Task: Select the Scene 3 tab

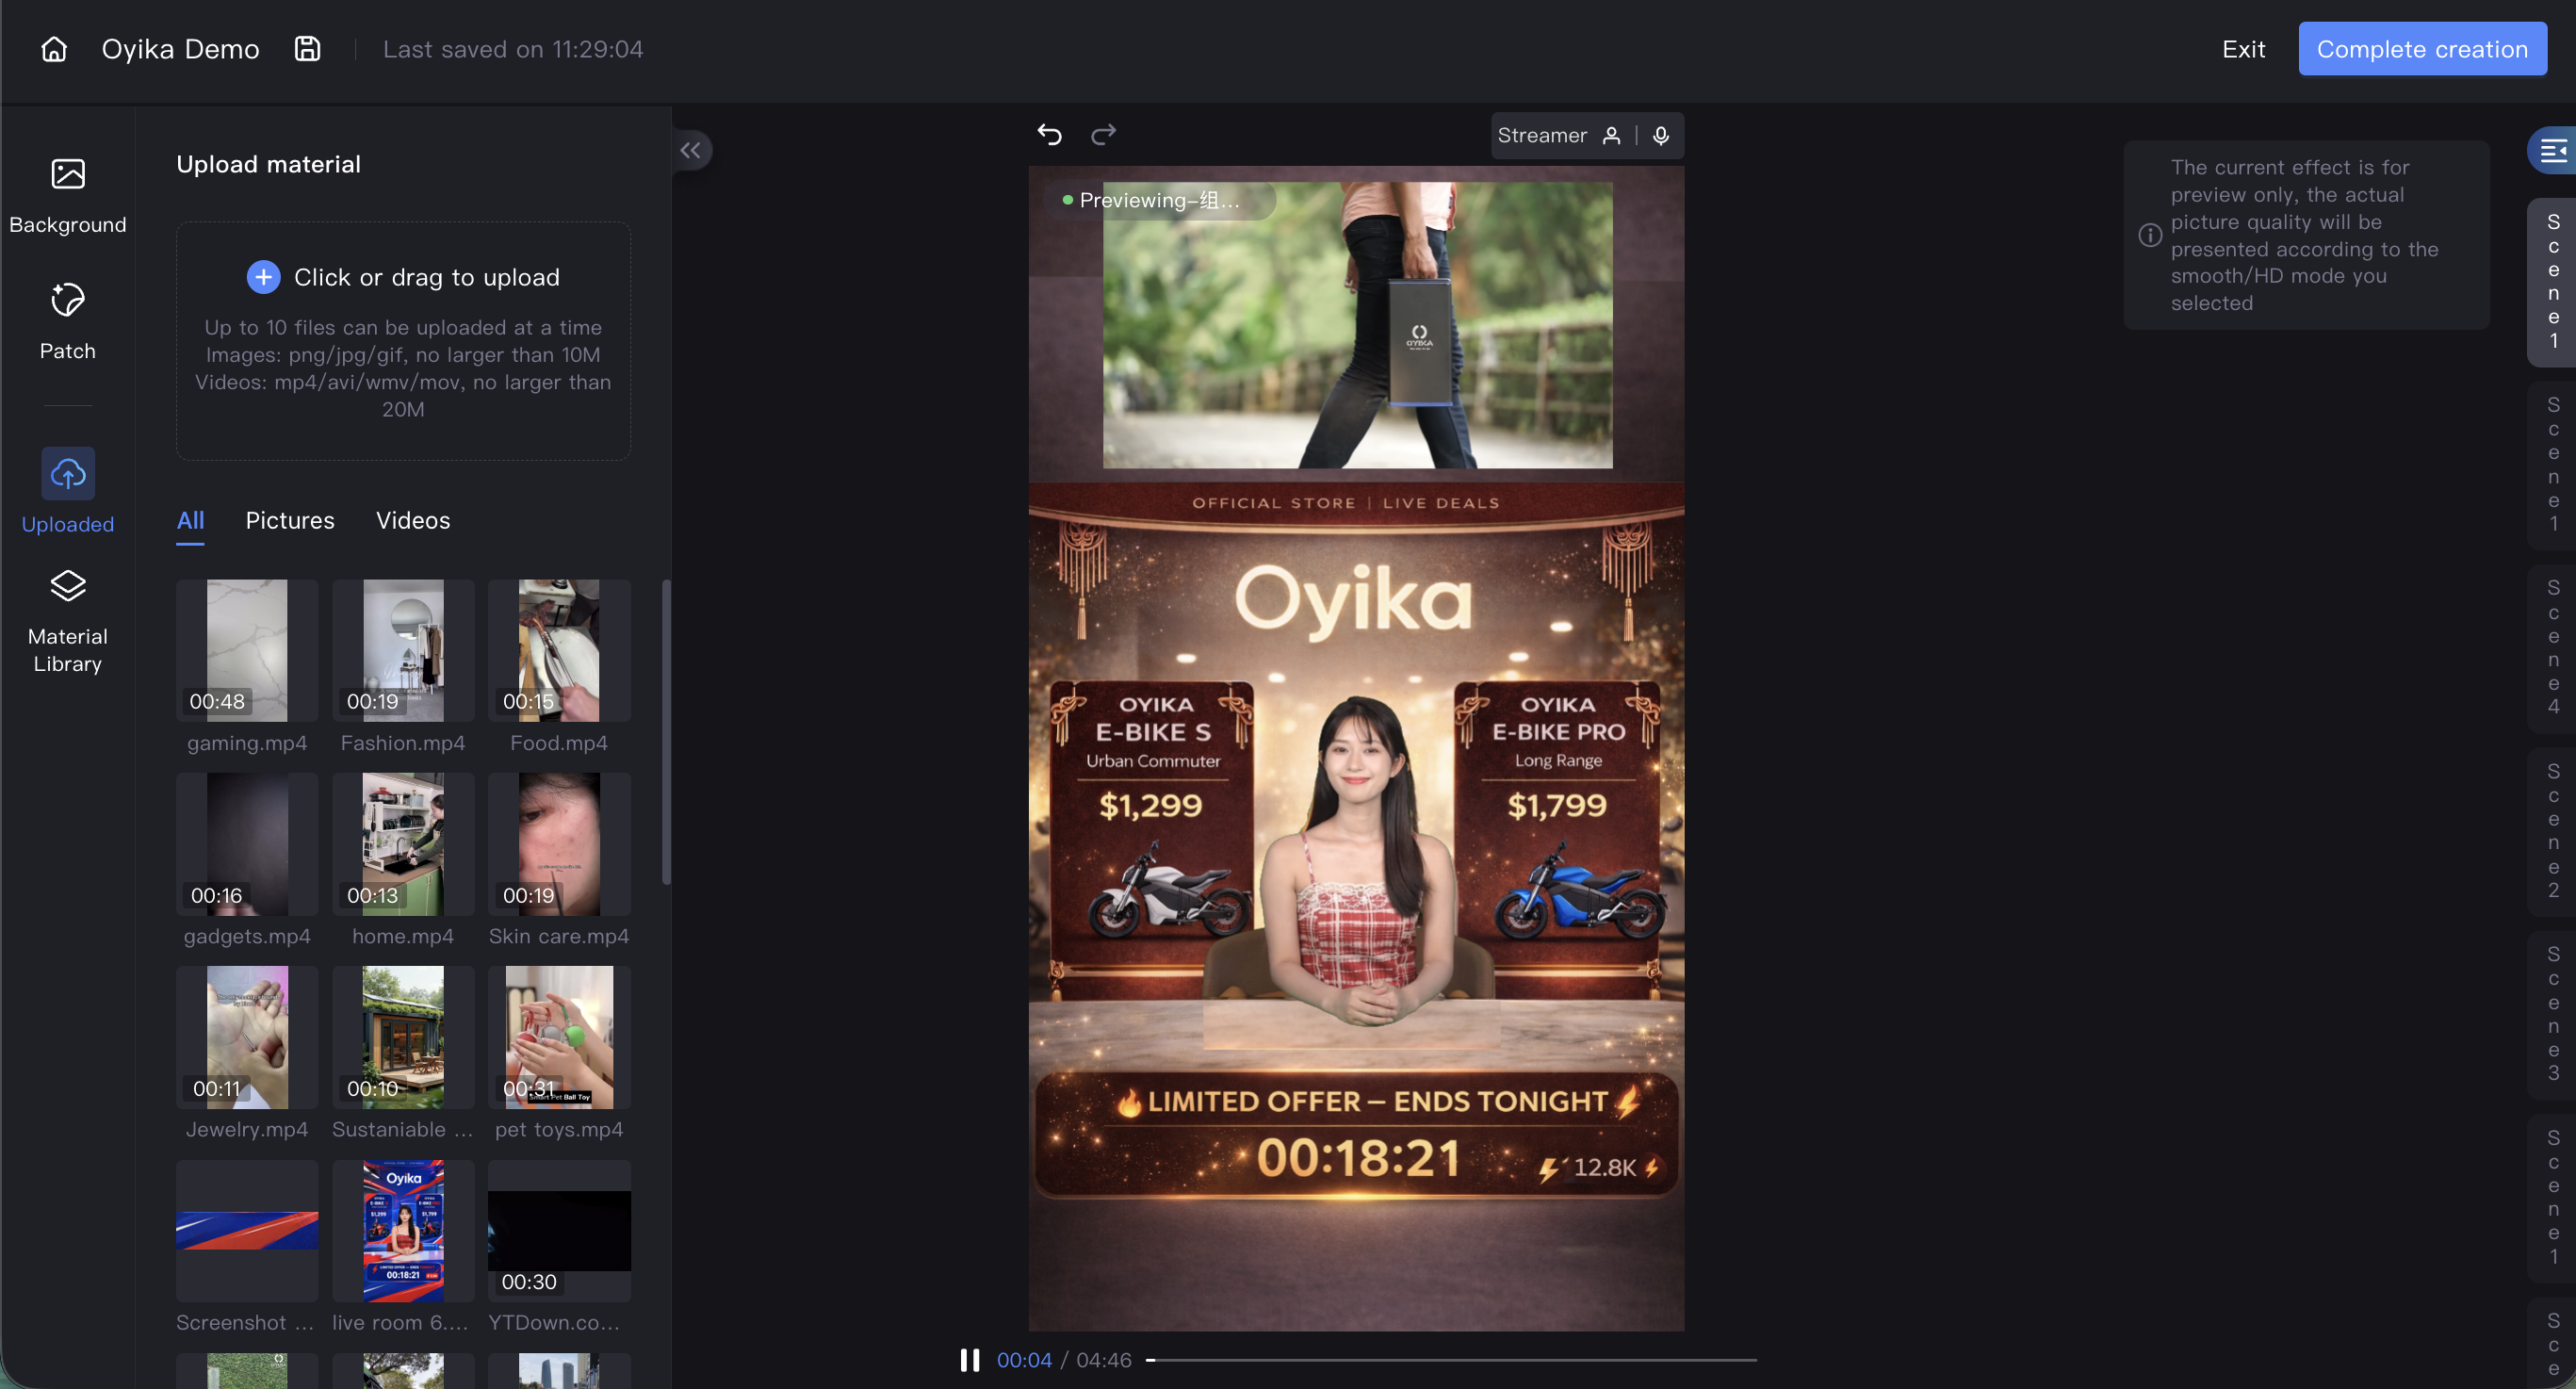Action: pos(2553,1015)
